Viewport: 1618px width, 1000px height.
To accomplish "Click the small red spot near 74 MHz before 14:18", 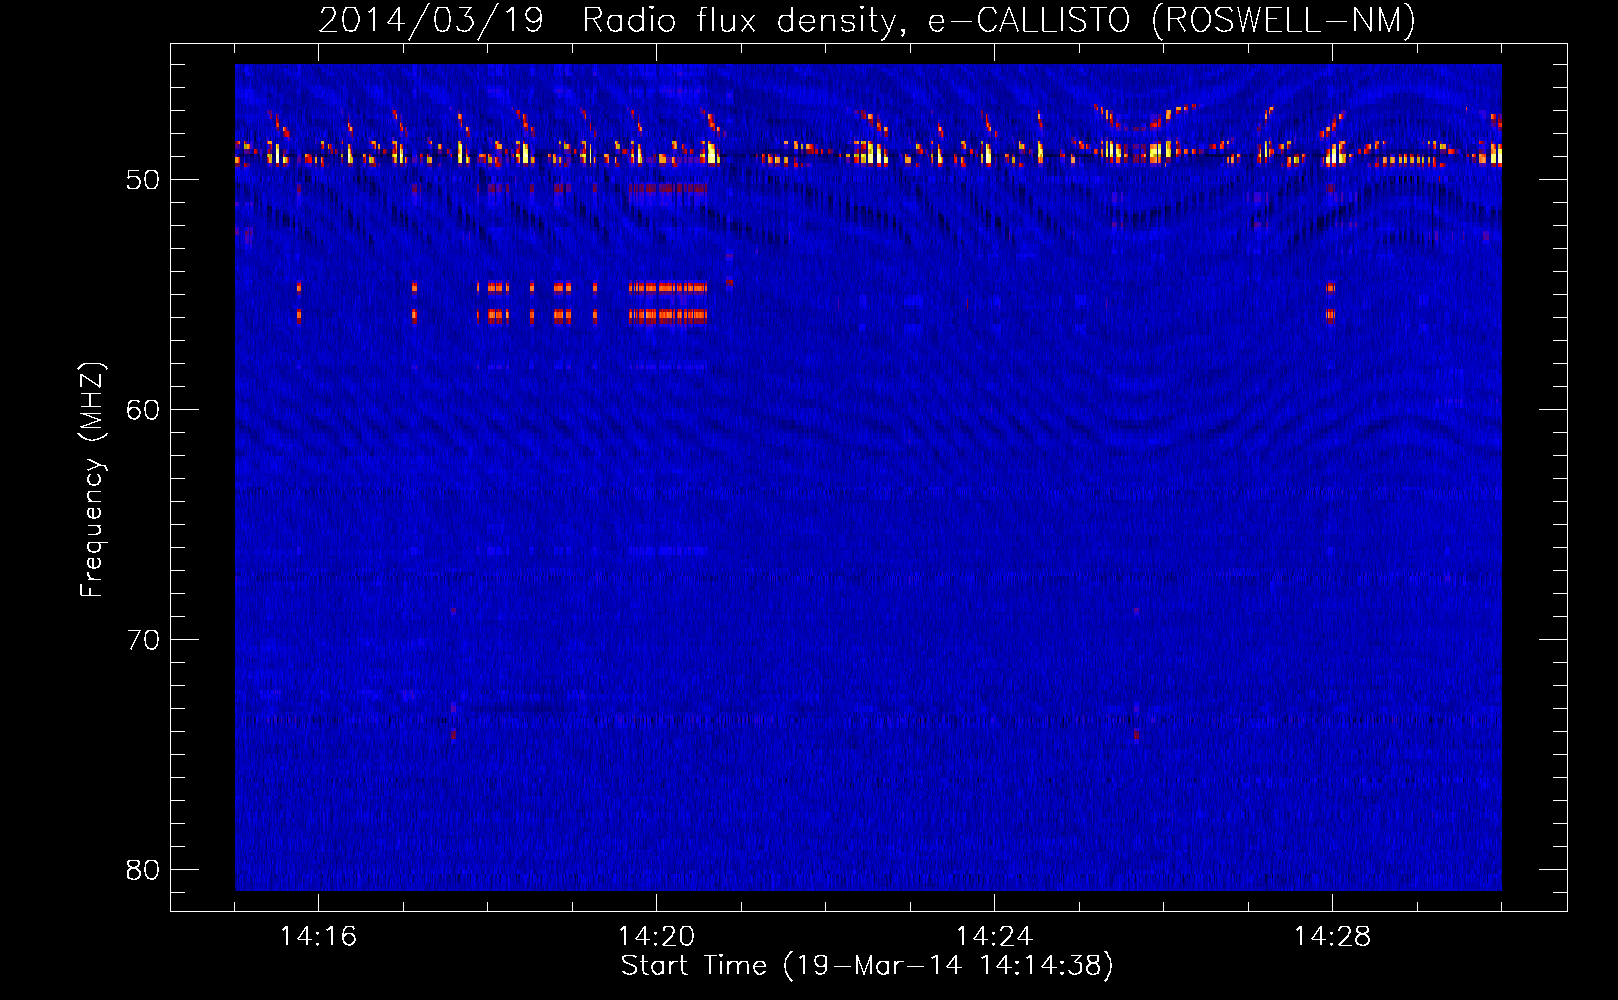I will pos(453,735).
